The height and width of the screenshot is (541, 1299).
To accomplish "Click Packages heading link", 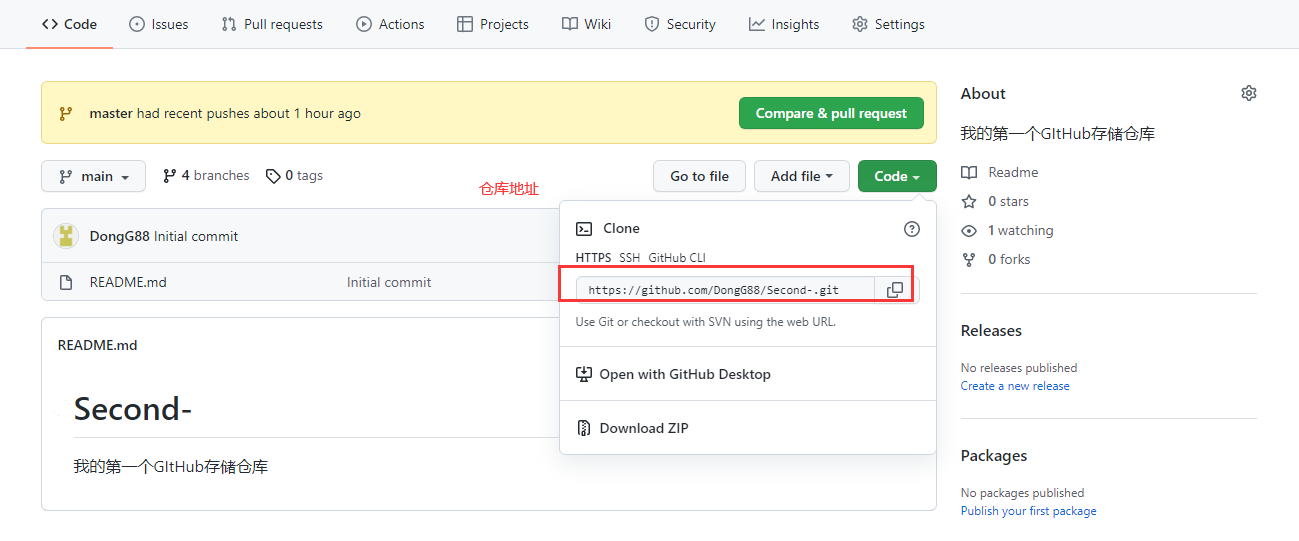I will (994, 455).
